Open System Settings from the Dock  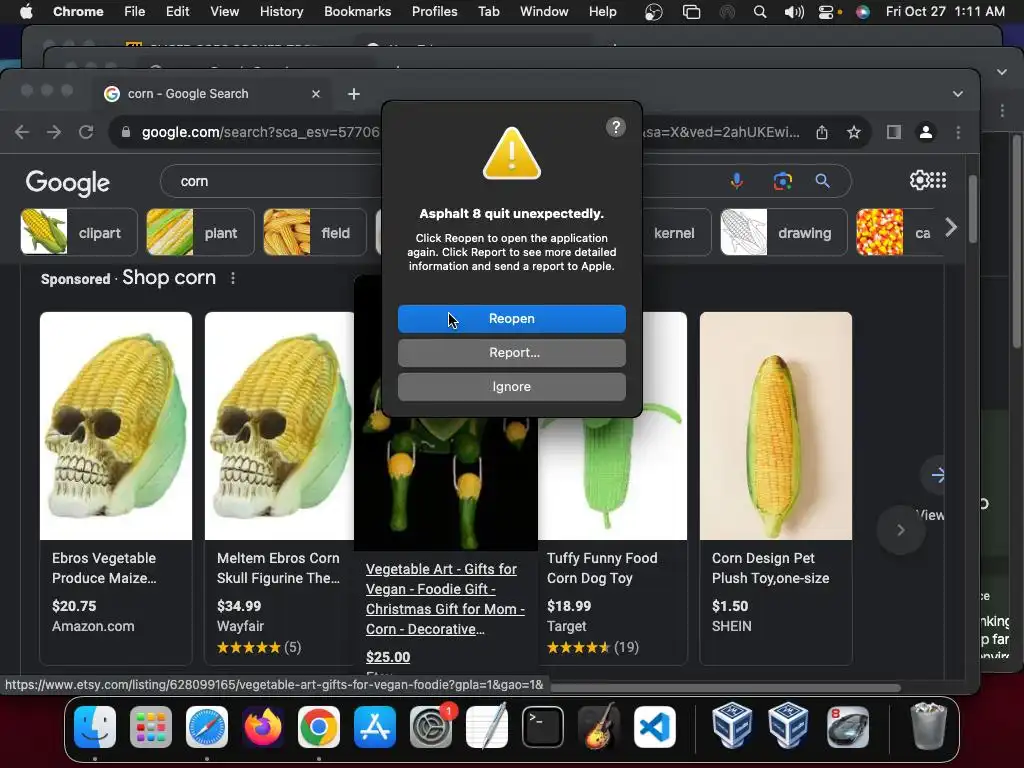tap(431, 726)
